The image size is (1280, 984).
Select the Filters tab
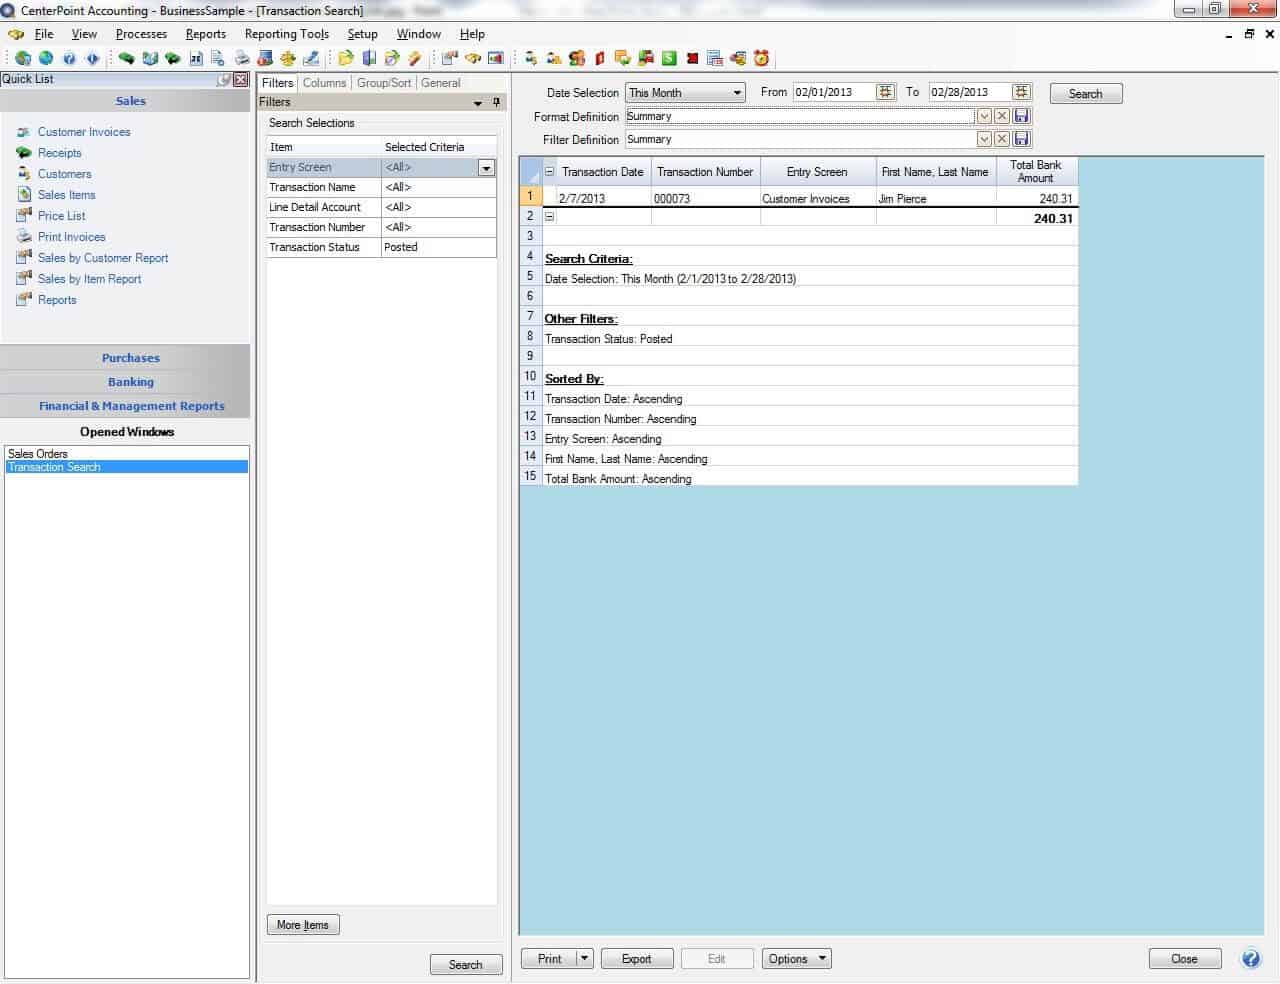[278, 83]
